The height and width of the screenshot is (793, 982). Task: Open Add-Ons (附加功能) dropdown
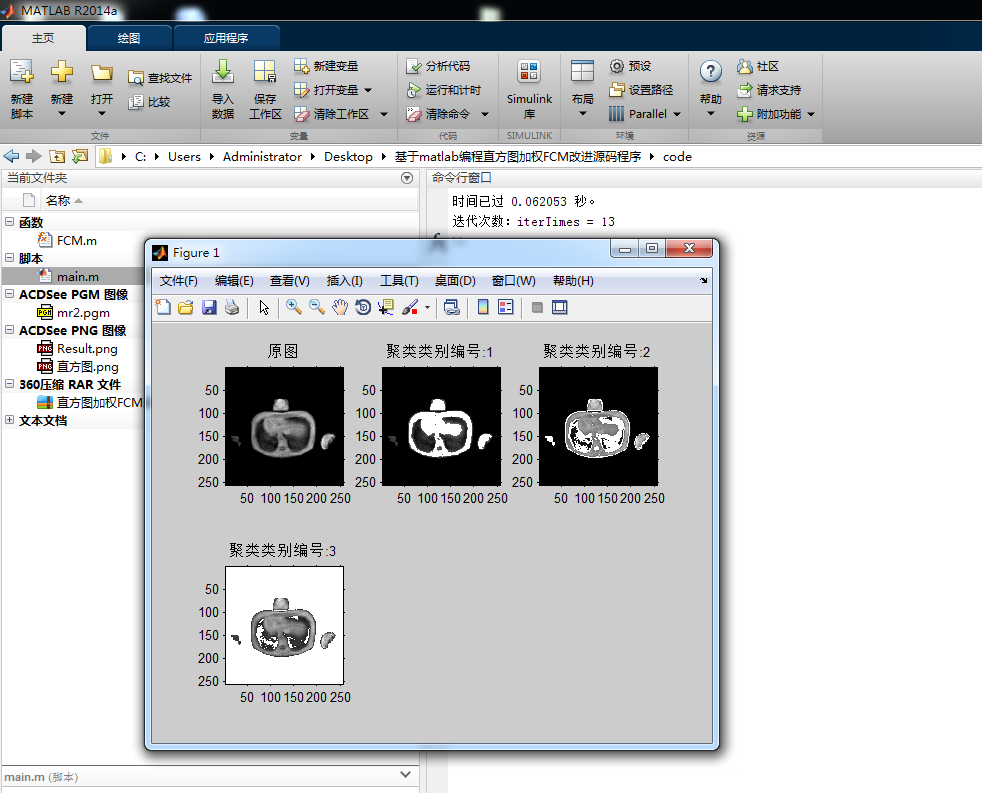point(810,114)
